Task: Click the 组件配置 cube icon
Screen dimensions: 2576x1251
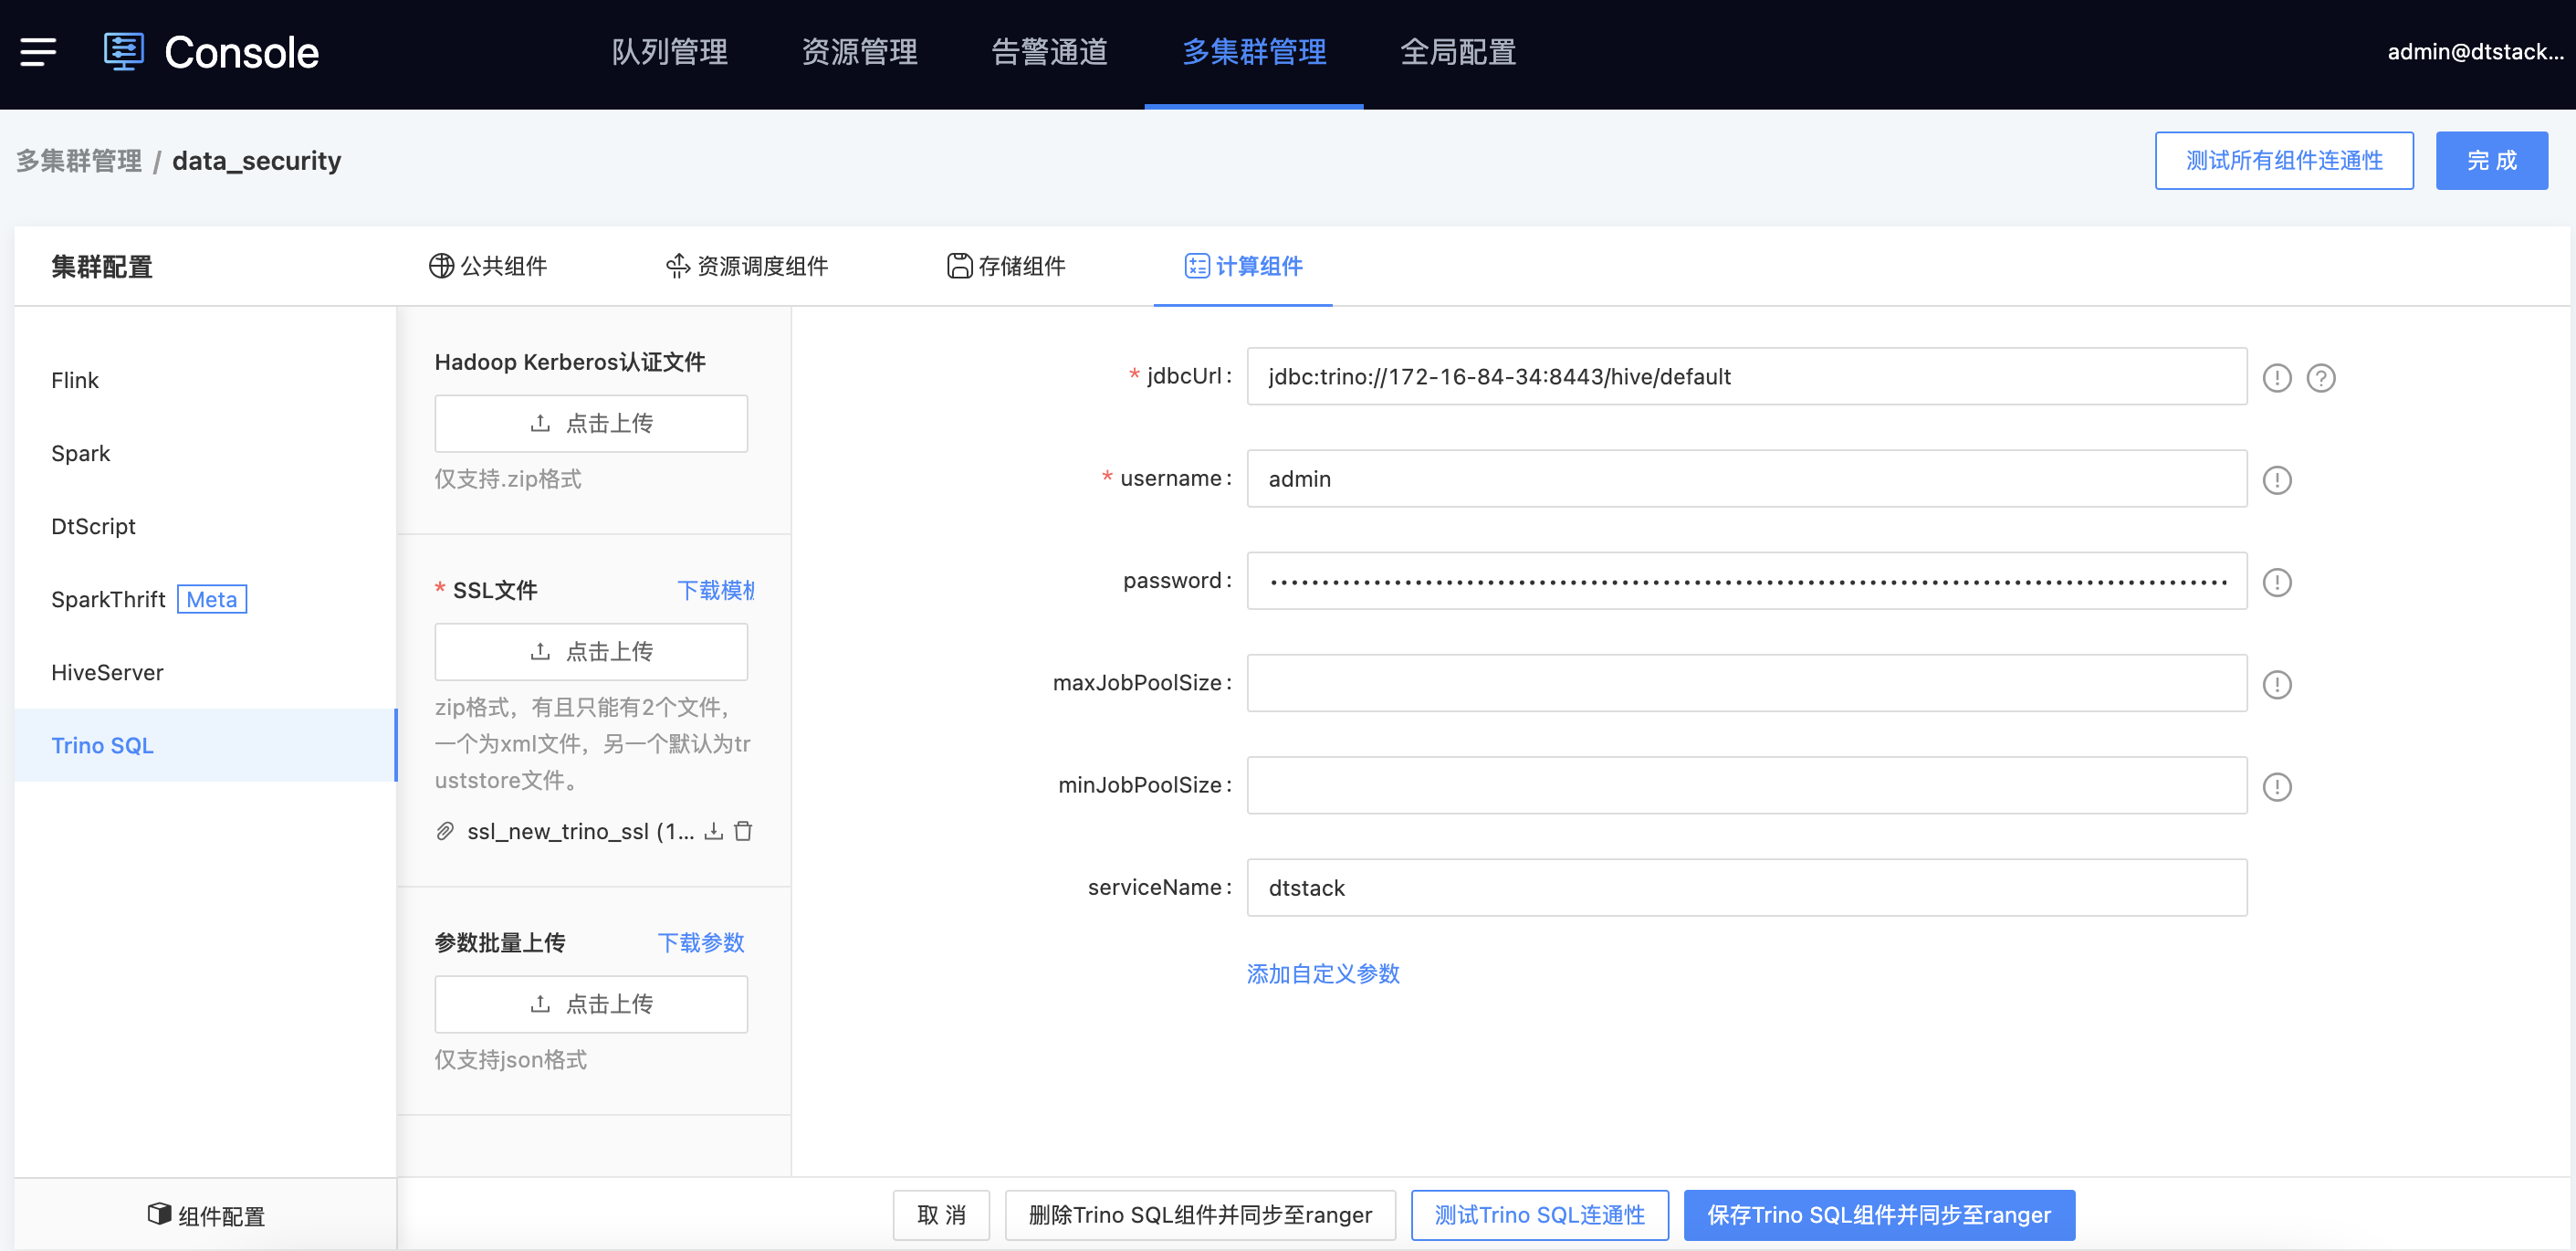Action: [x=159, y=1214]
